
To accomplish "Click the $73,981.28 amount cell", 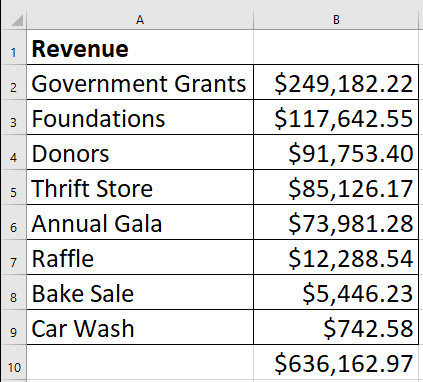I will [x=336, y=222].
